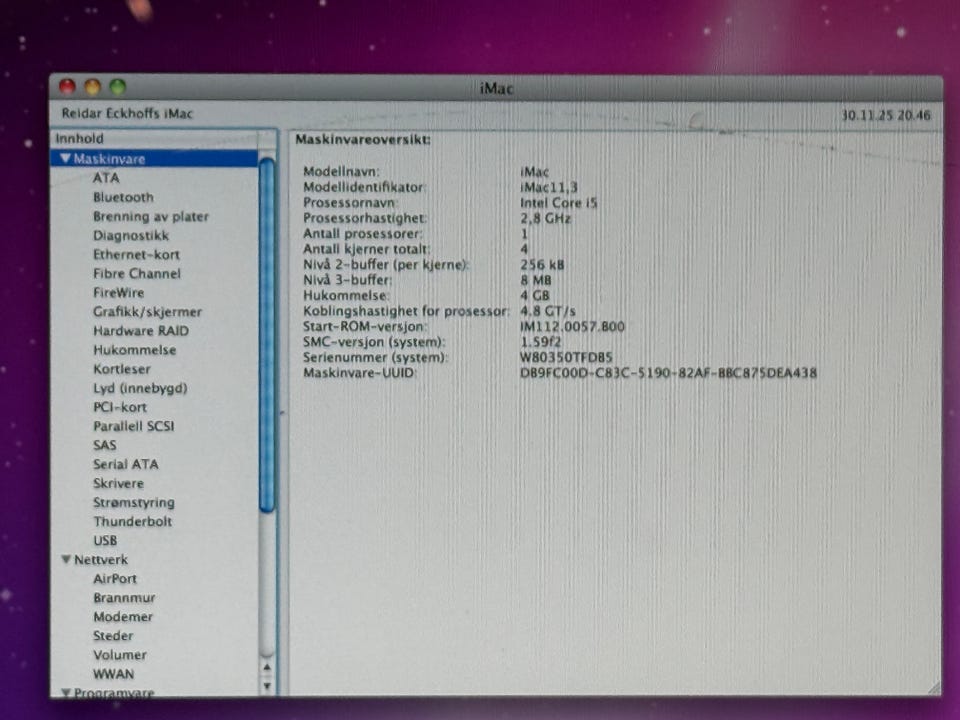
Task: Select ATA in the sidebar
Action: click(106, 178)
